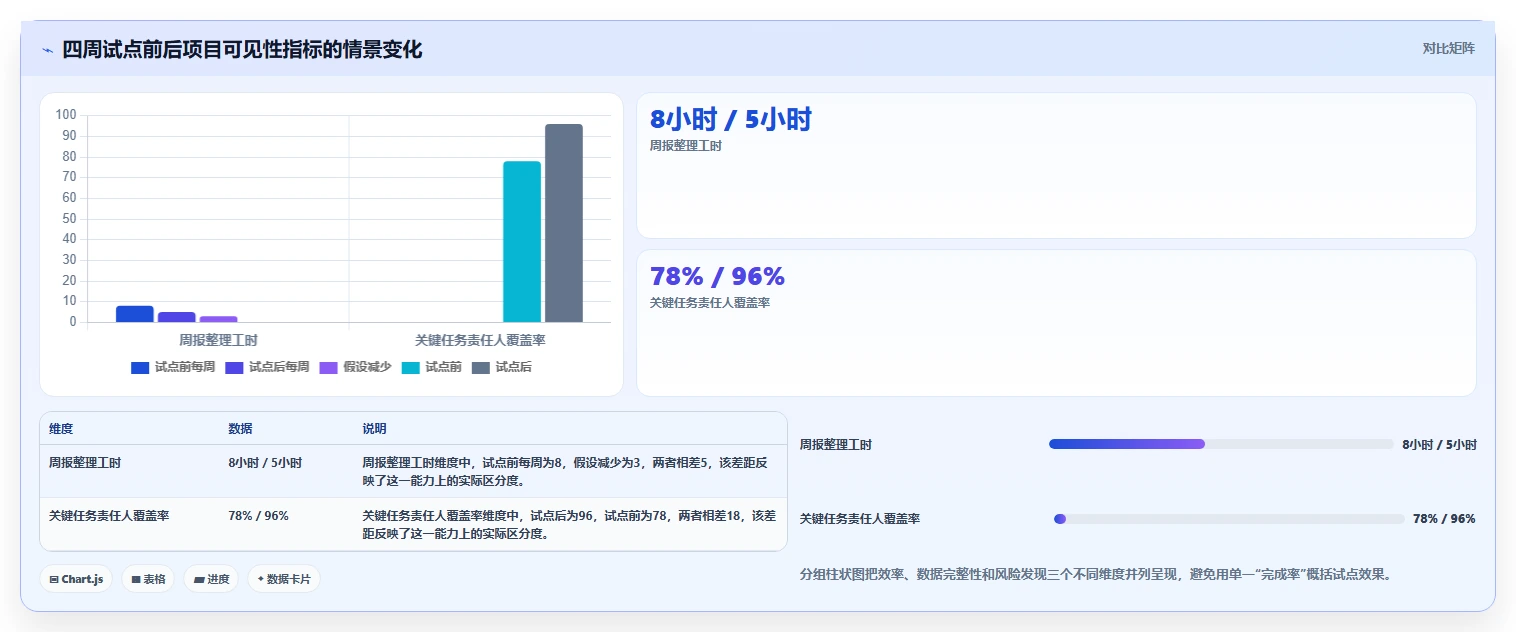Click the 8小时 / 5小时 data card value
Screen dimensions: 1516x632
(x=731, y=120)
